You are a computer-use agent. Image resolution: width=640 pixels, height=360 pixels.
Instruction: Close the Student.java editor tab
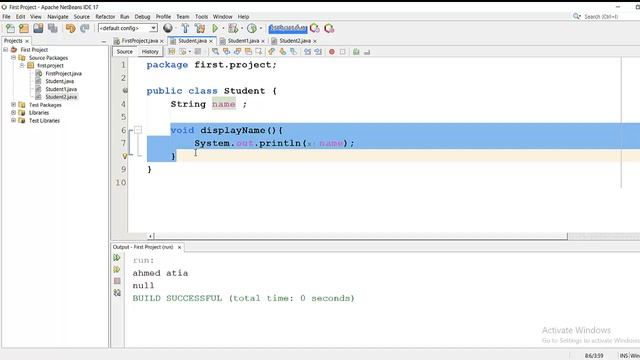pos(211,41)
